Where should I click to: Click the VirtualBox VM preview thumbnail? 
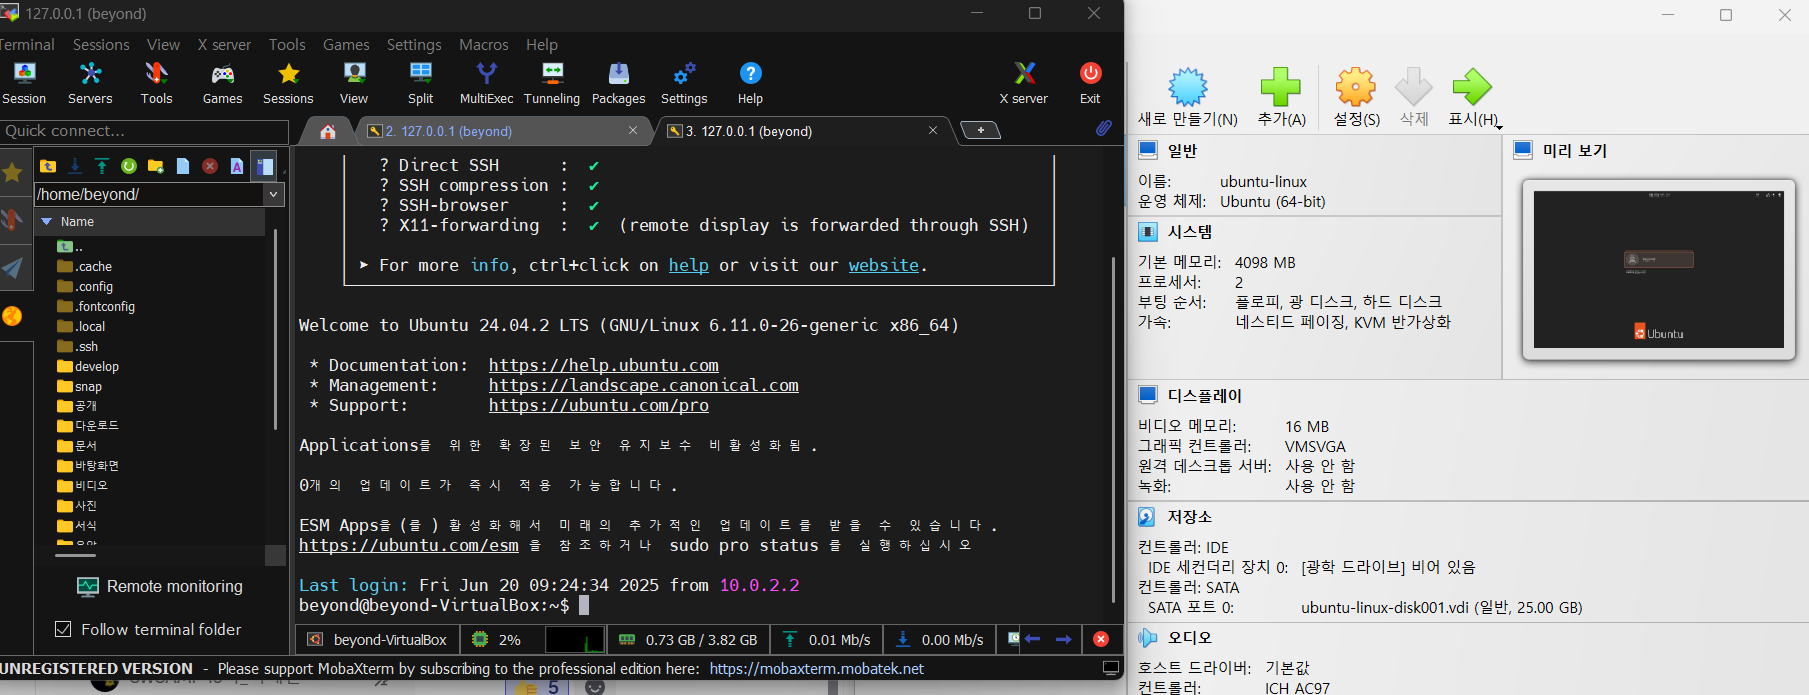(x=1658, y=270)
